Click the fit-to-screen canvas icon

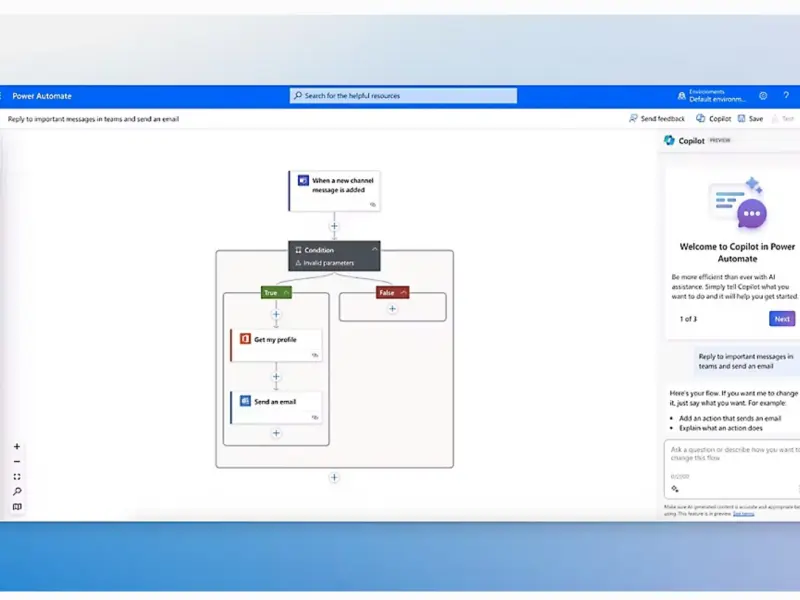(17, 477)
